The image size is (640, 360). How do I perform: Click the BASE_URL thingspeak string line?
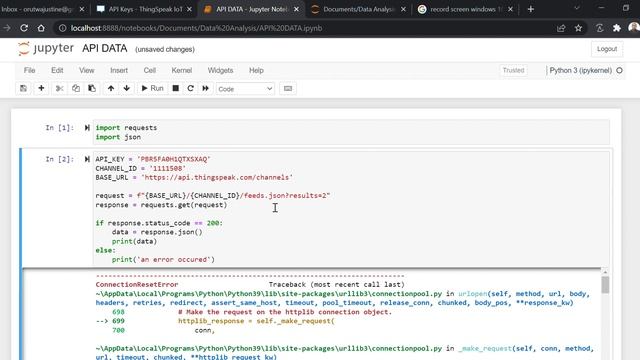tap(194, 178)
